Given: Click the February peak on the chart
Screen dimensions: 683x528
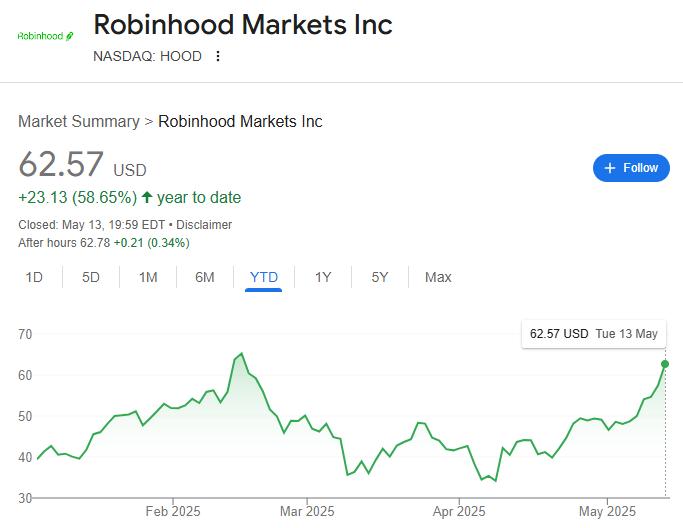Looking at the screenshot, I should point(241,354).
